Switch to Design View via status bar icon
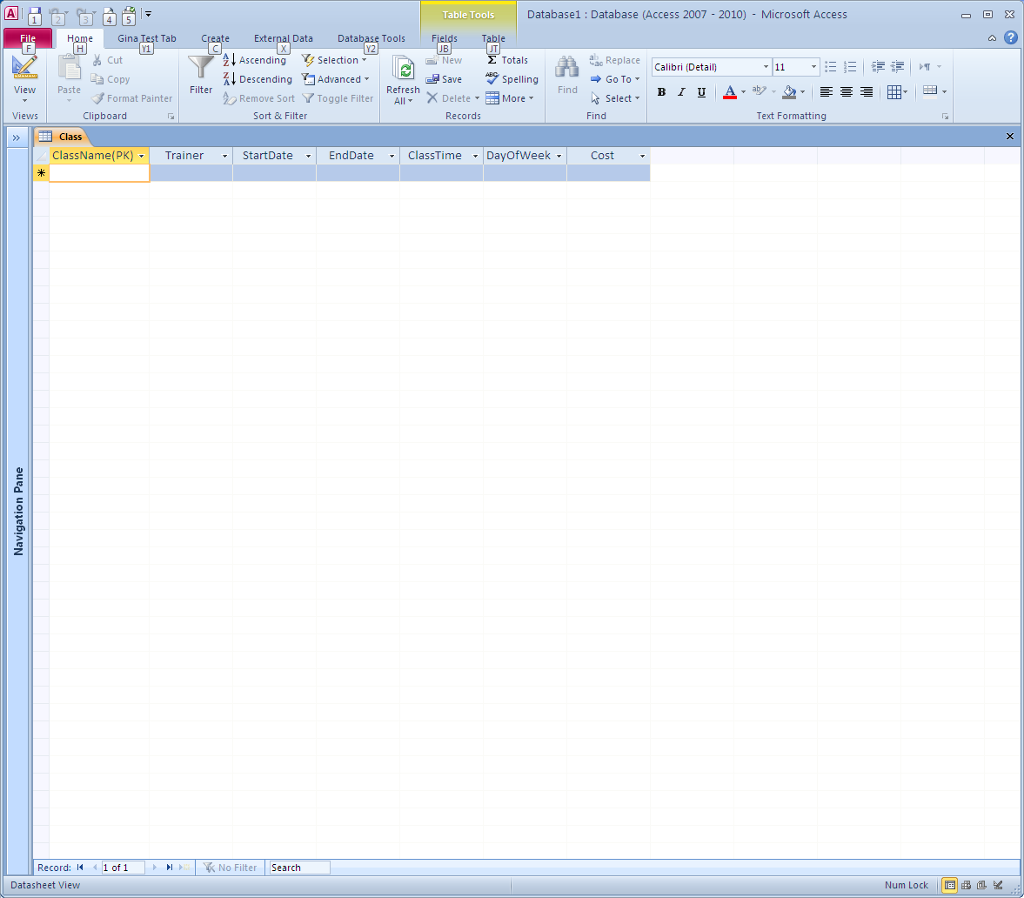1024x898 pixels. click(x=998, y=885)
